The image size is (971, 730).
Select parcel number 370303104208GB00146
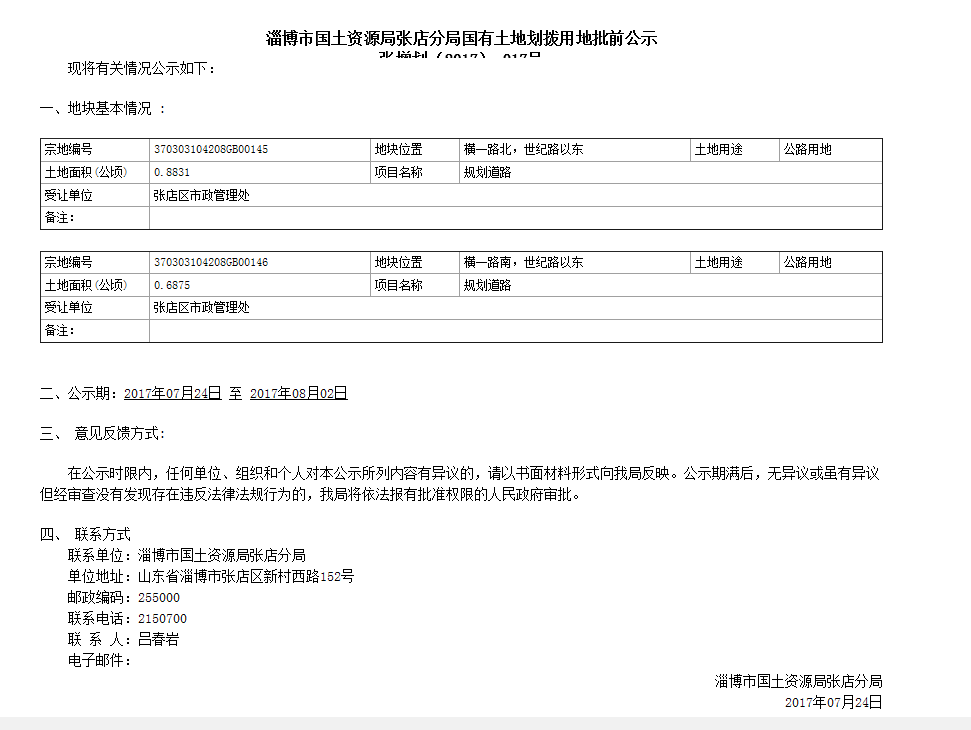click(211, 263)
